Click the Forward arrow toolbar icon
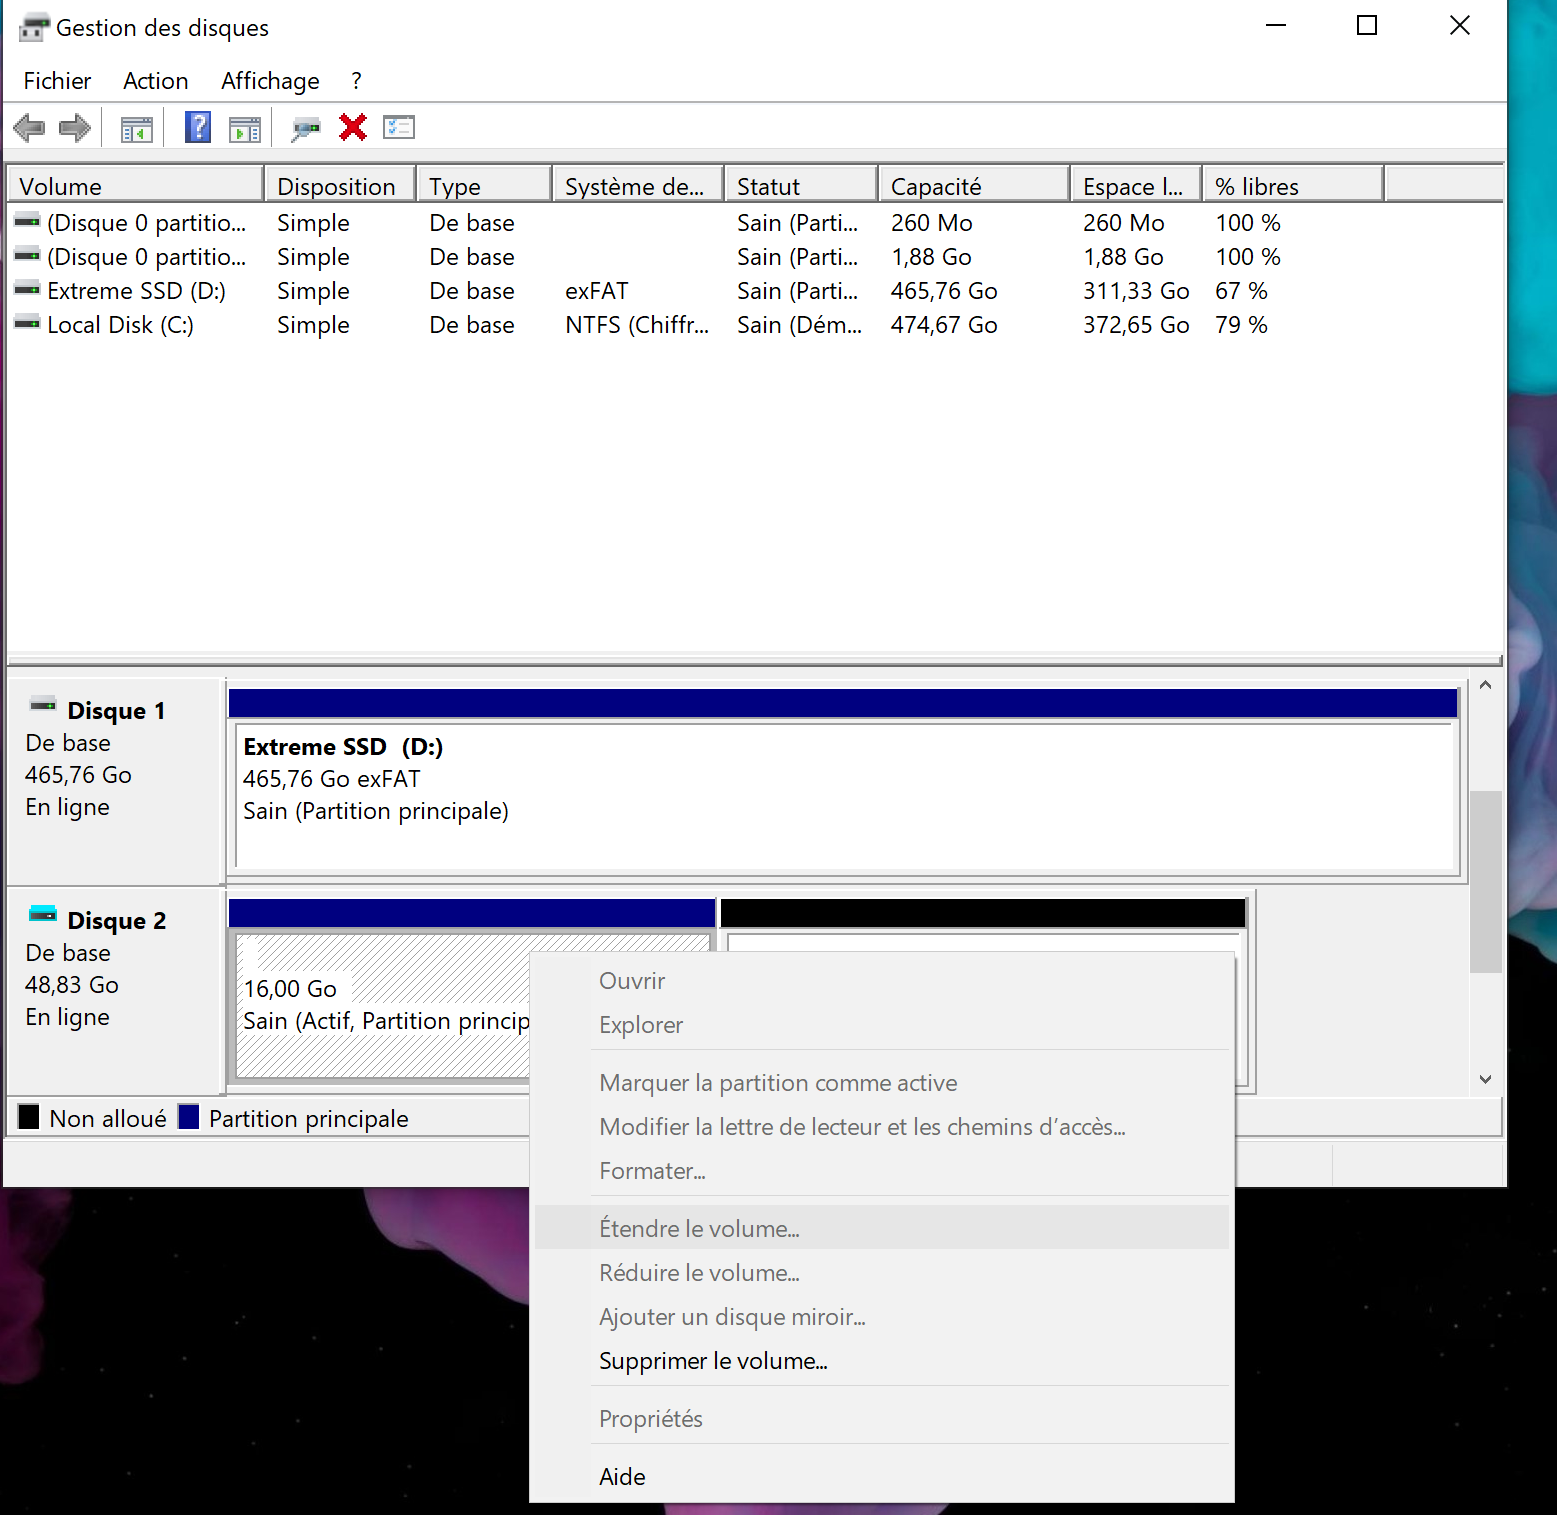Screen dimensions: 1557x1515 pyautogui.click(x=75, y=128)
